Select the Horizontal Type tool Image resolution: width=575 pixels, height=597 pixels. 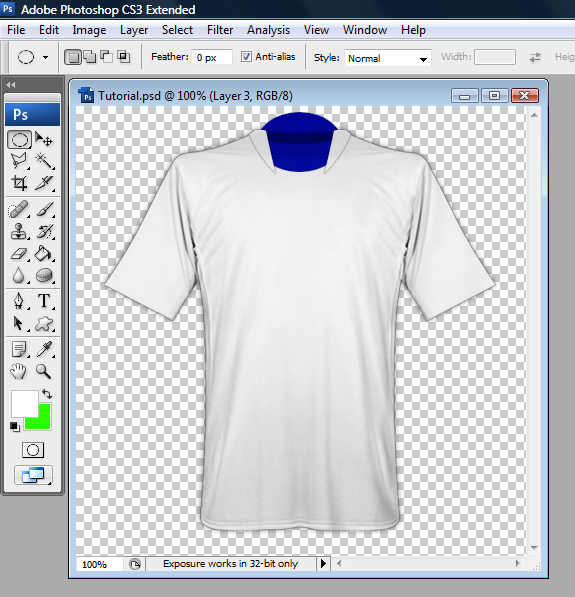click(44, 301)
